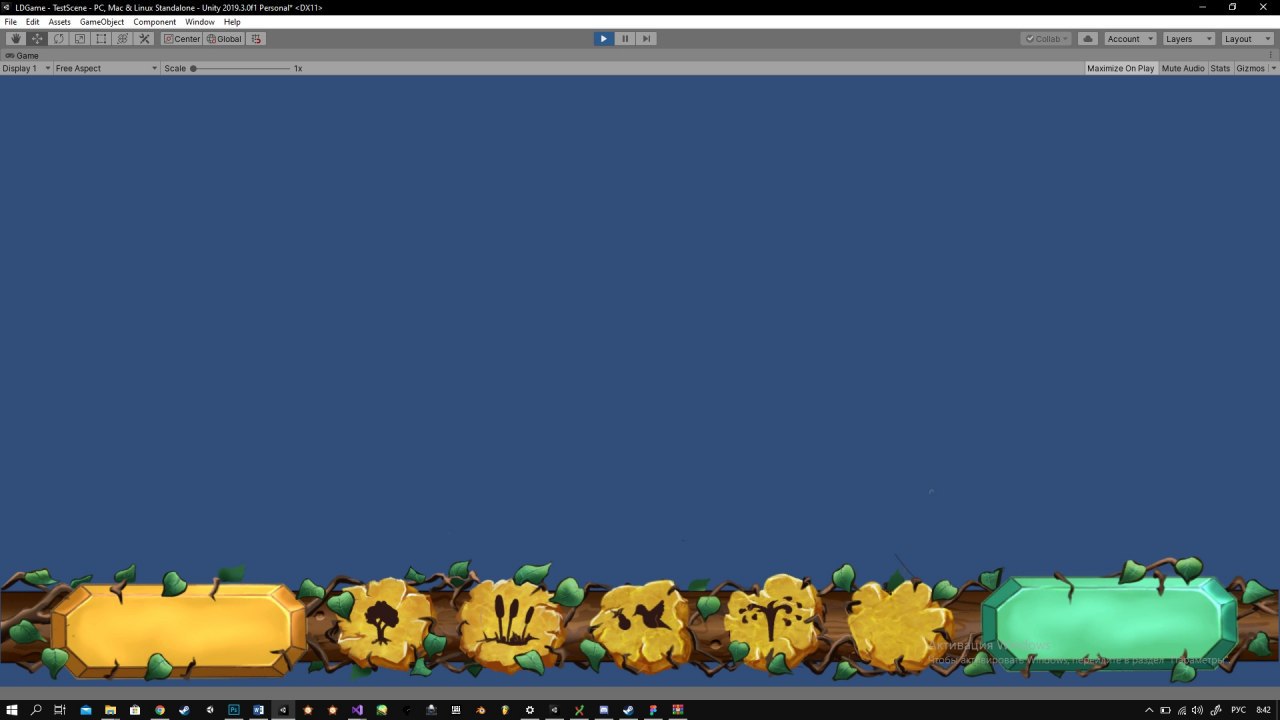Select the Scale tool

pos(80,39)
